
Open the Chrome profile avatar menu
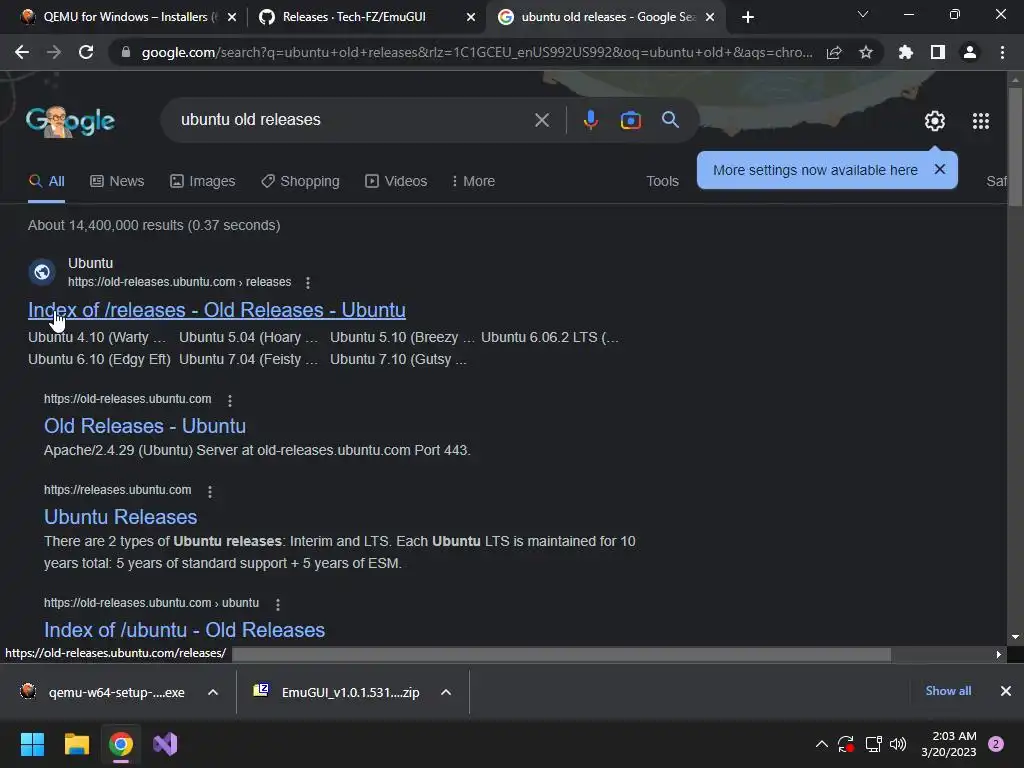970,52
